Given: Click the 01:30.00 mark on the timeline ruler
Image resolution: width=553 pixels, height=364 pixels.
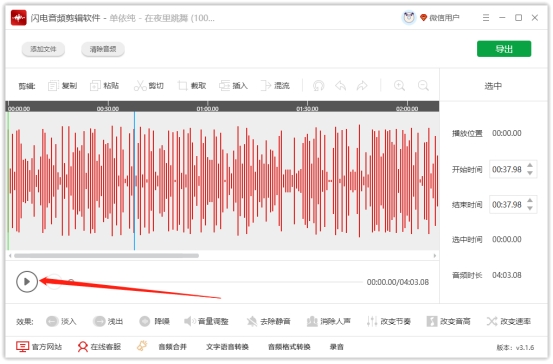Looking at the screenshot, I should coord(307,109).
